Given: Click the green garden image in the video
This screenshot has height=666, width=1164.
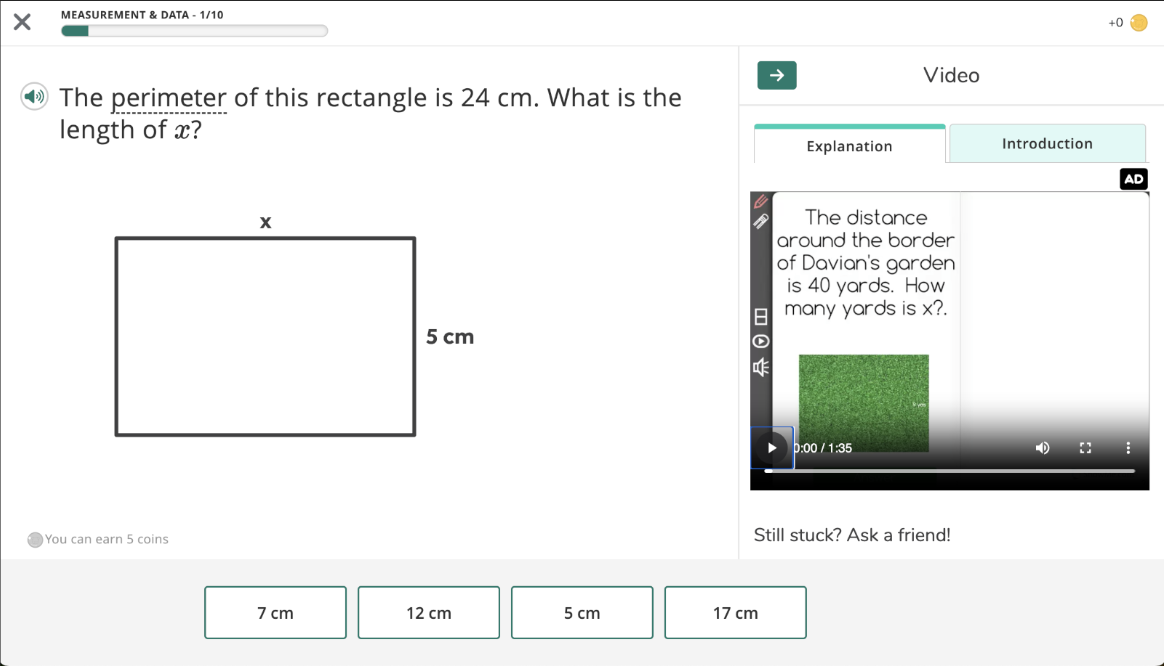Looking at the screenshot, I should pos(863,402).
